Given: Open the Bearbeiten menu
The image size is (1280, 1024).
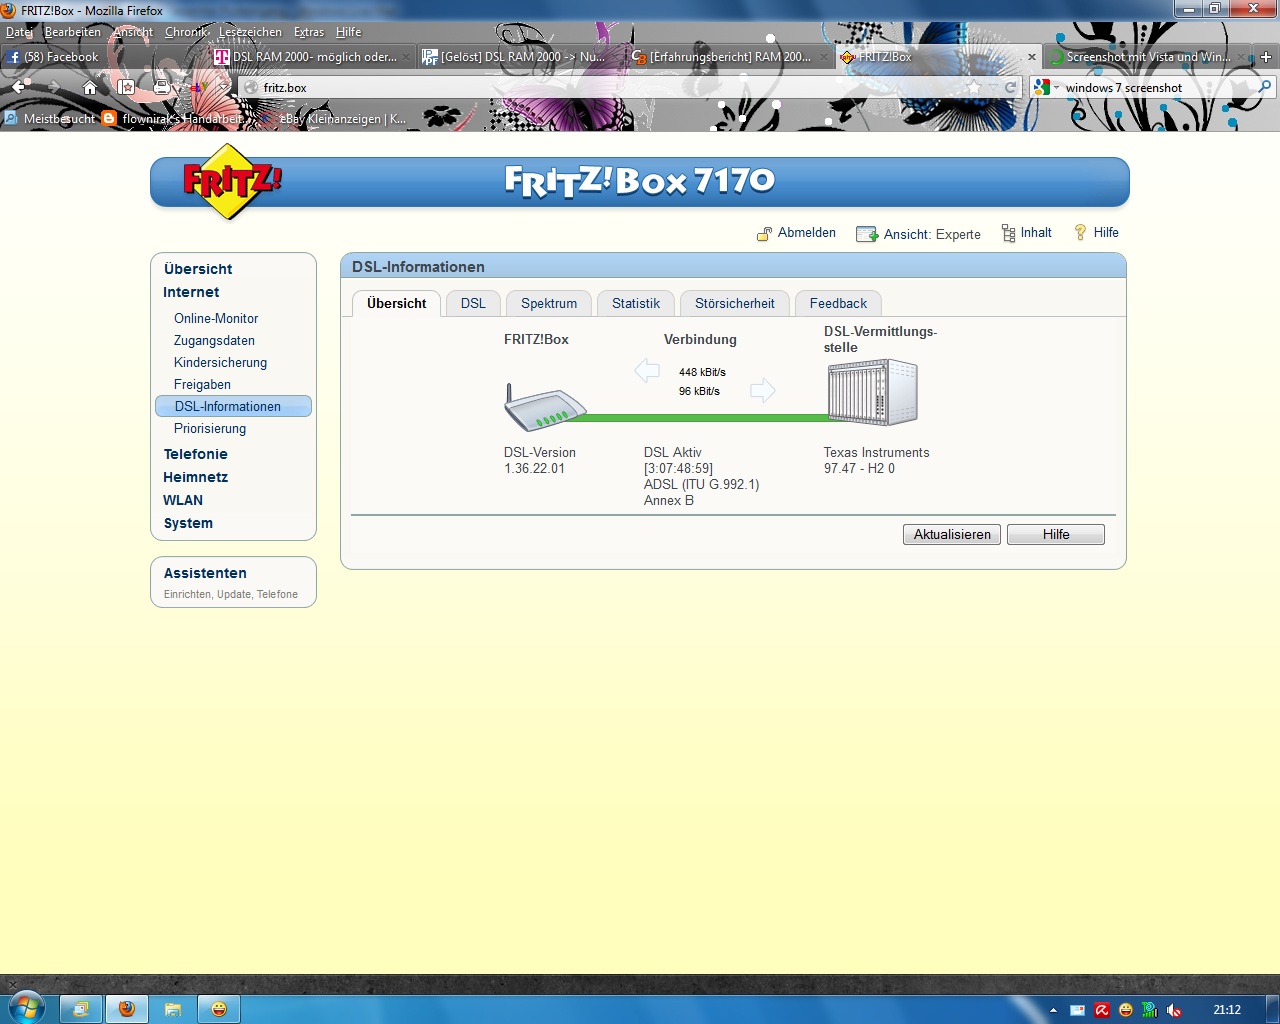Looking at the screenshot, I should click(x=73, y=32).
